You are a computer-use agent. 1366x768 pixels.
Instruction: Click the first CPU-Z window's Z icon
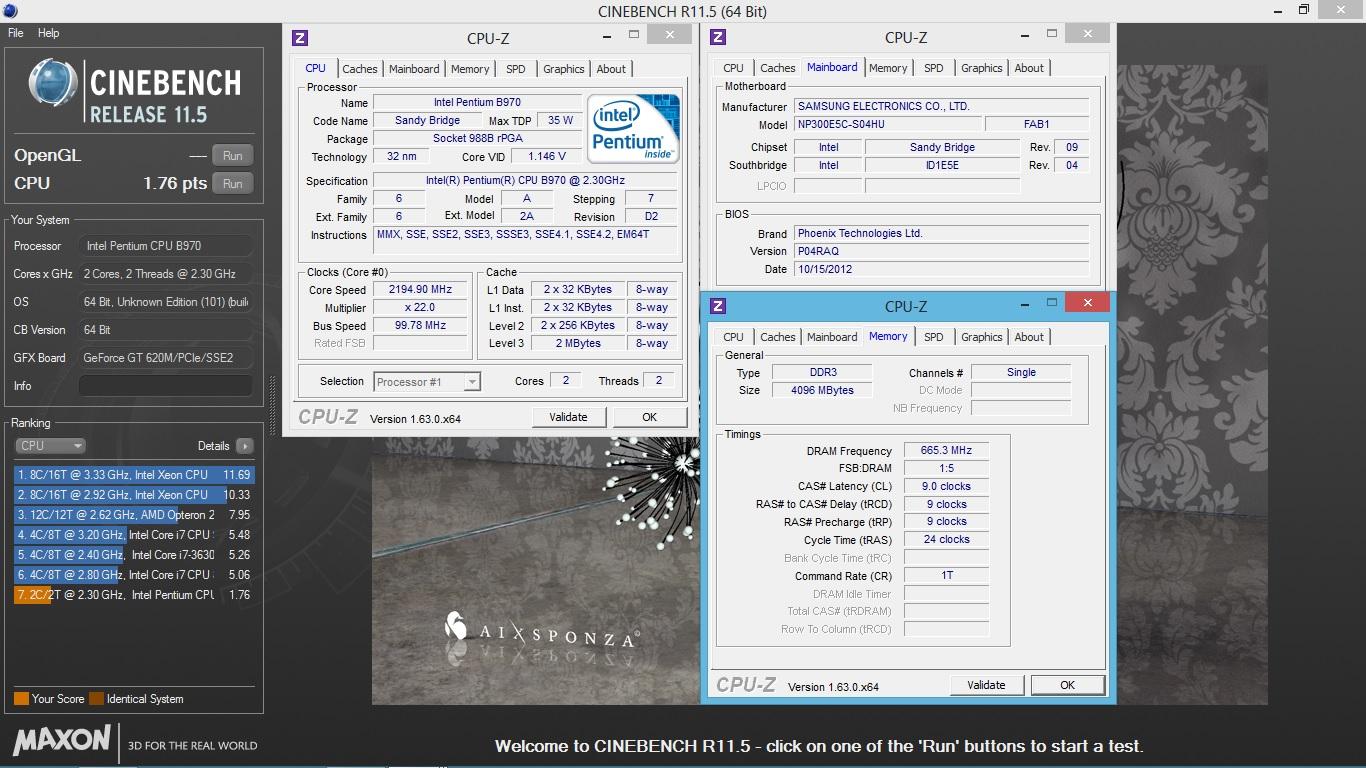299,38
